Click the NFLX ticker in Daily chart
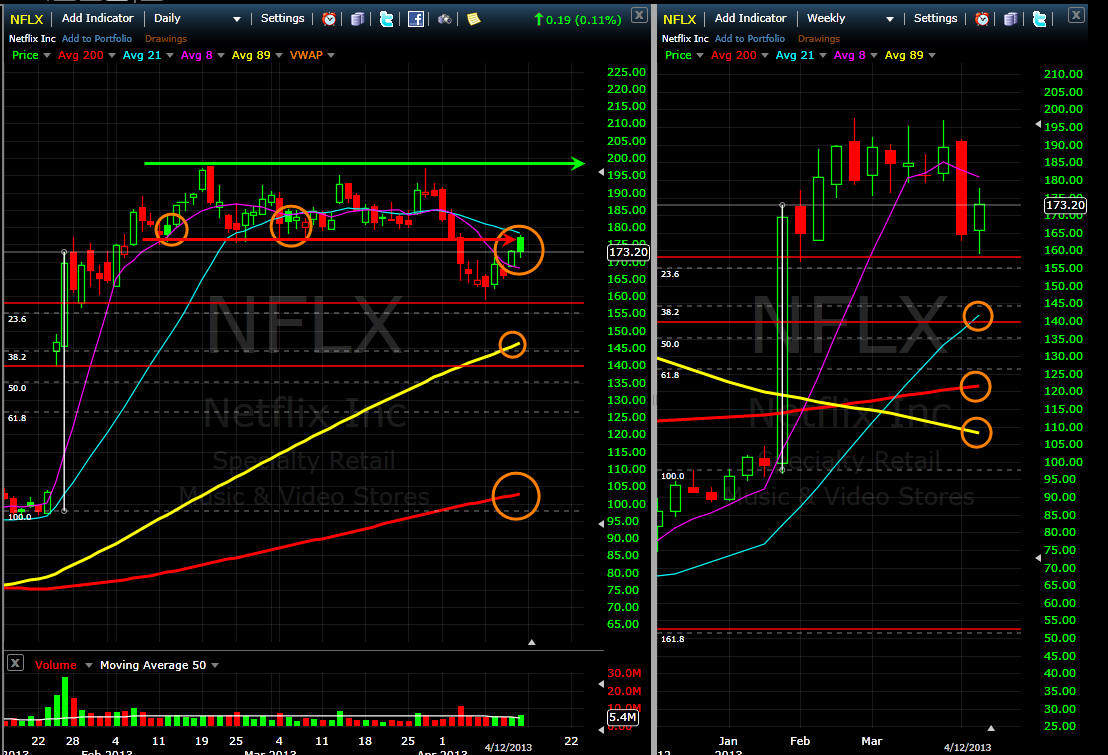 pyautogui.click(x=27, y=19)
